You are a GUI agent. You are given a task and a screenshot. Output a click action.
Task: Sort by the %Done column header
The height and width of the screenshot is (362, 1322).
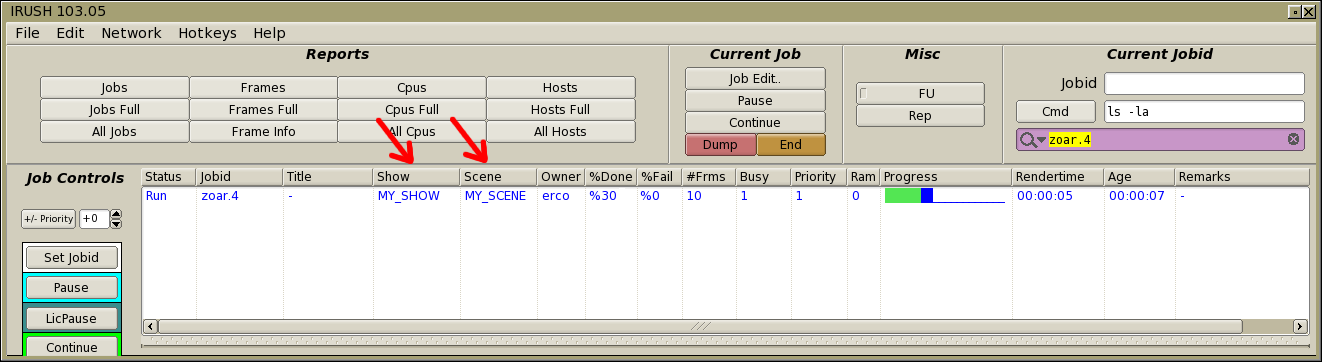[610, 177]
